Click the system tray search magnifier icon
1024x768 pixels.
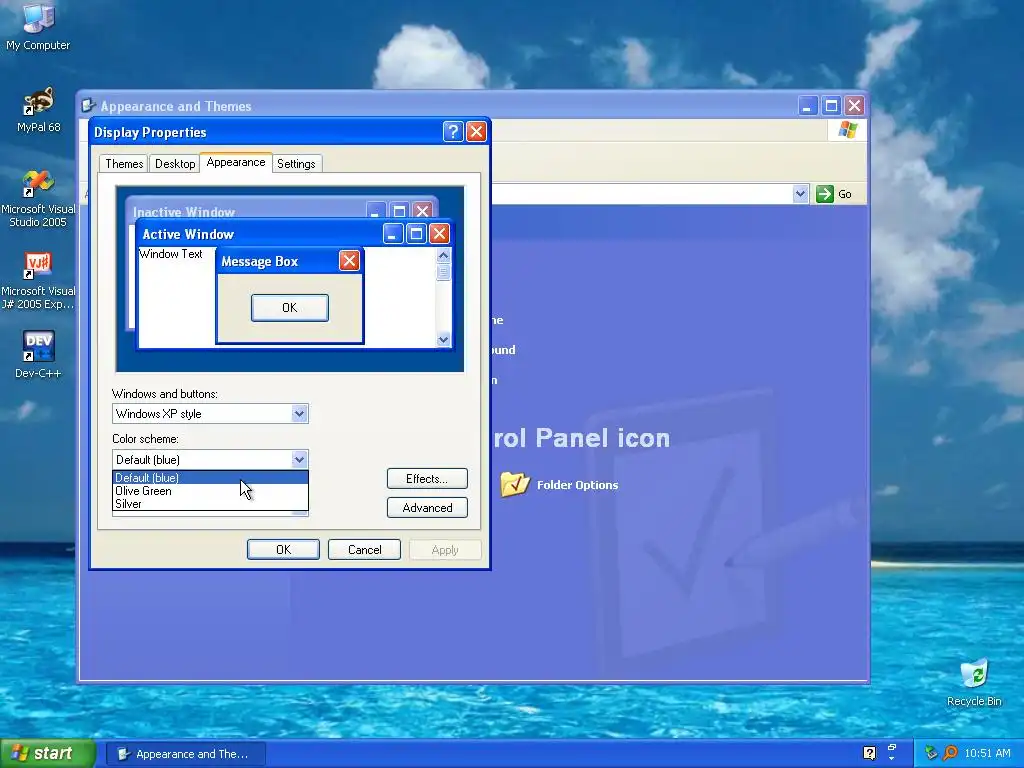[950, 753]
